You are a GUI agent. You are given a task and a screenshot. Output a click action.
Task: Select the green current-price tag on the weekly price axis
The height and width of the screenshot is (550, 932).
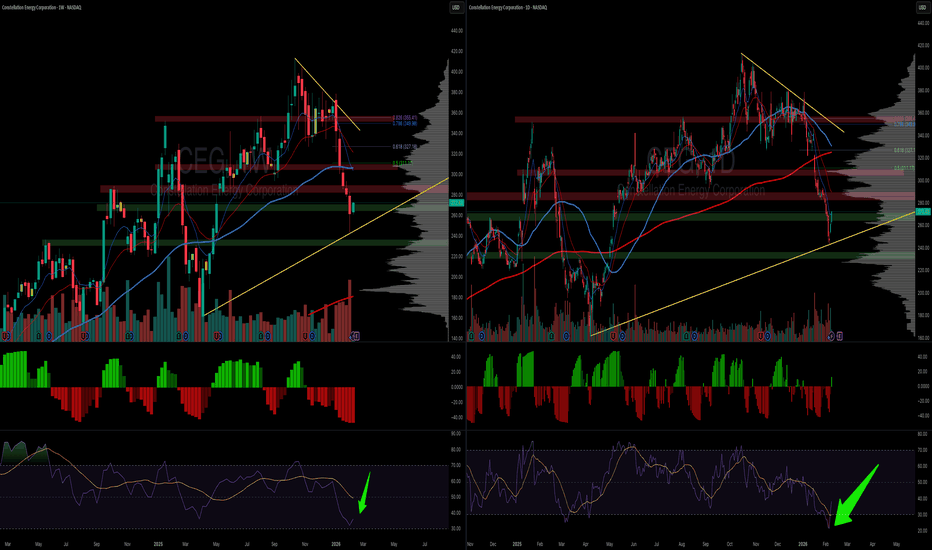coord(456,203)
